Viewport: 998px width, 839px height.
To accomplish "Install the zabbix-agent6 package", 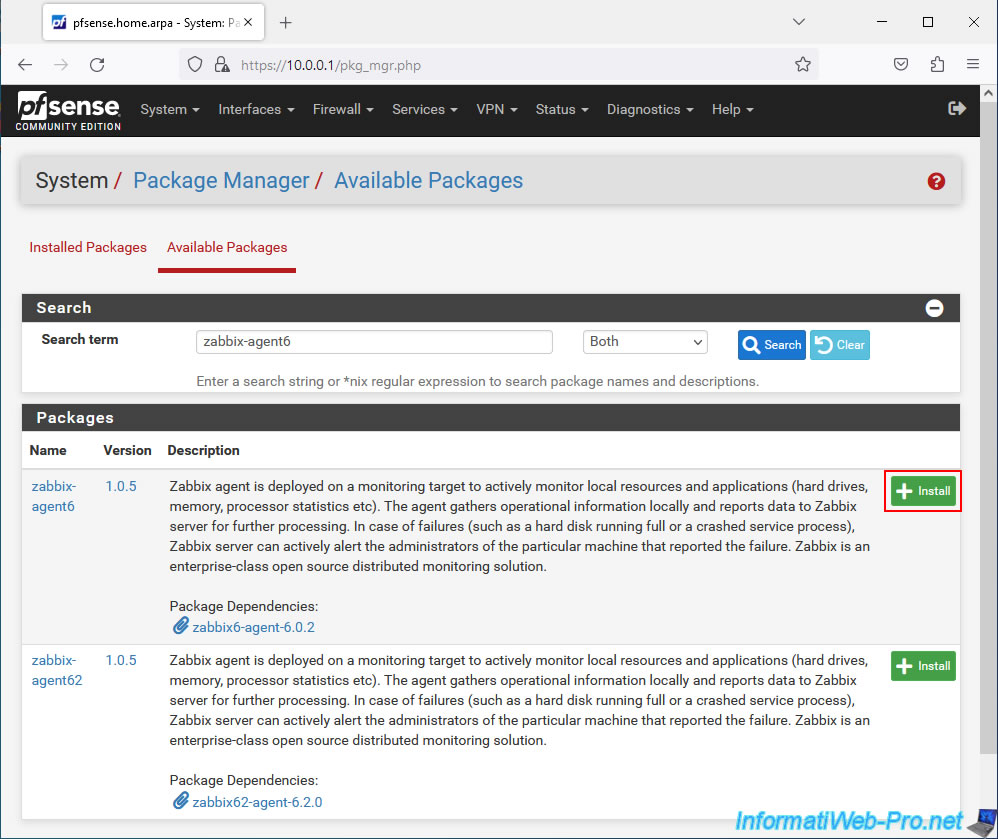I will 923,491.
